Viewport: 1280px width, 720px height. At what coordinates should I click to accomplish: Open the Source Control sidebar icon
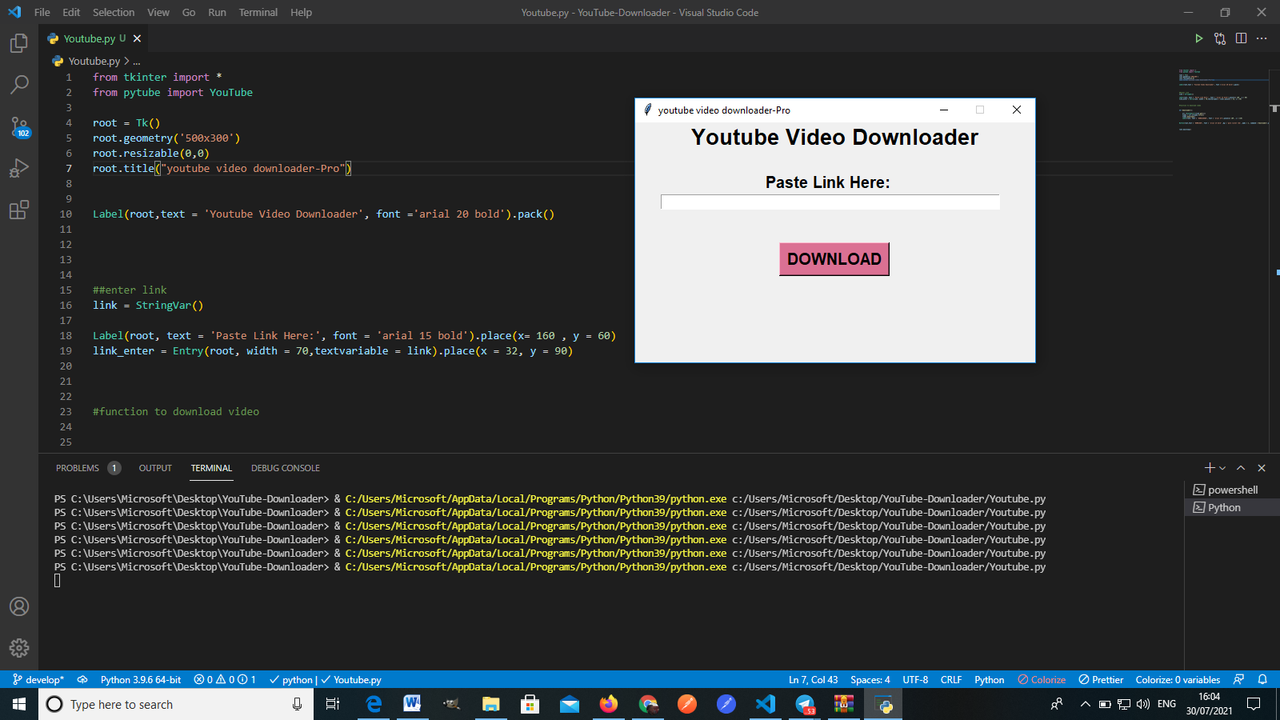(18, 129)
